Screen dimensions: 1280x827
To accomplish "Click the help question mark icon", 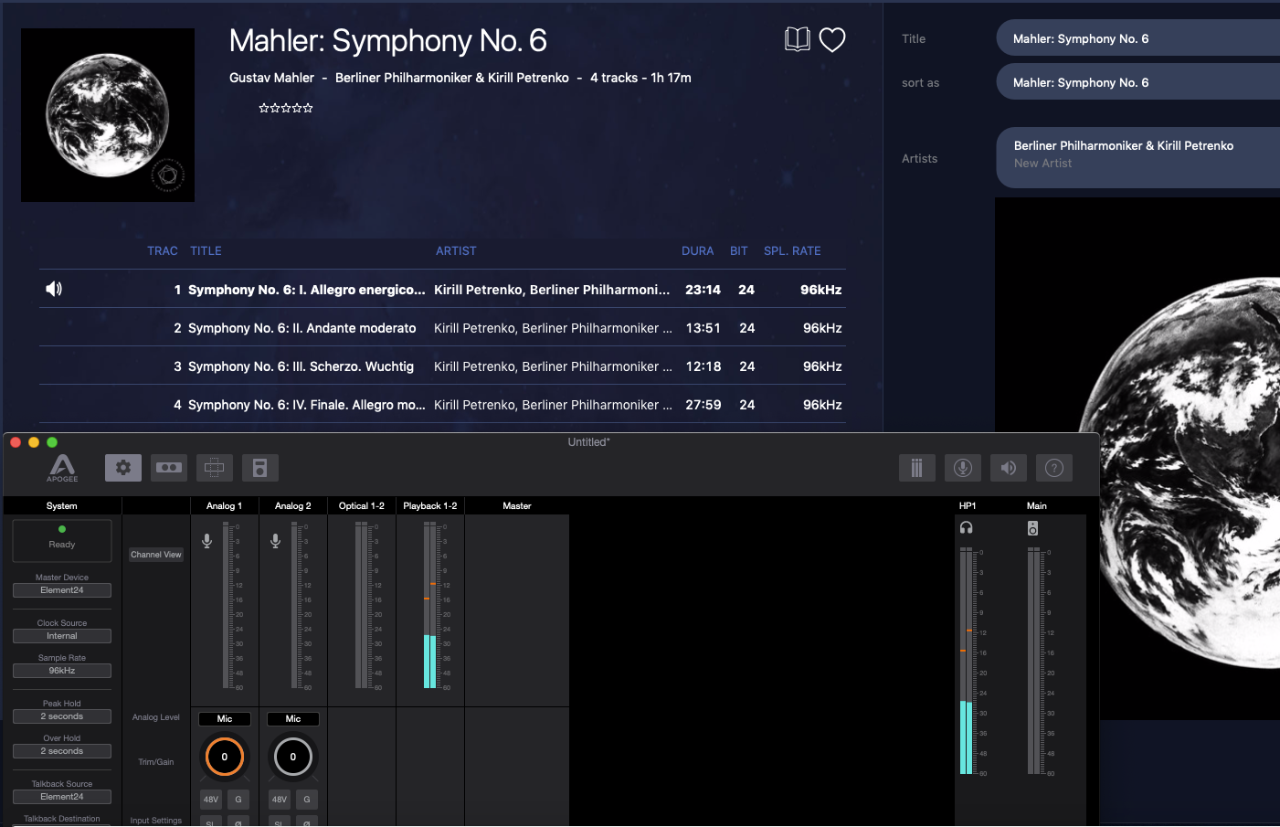I will click(x=1054, y=467).
